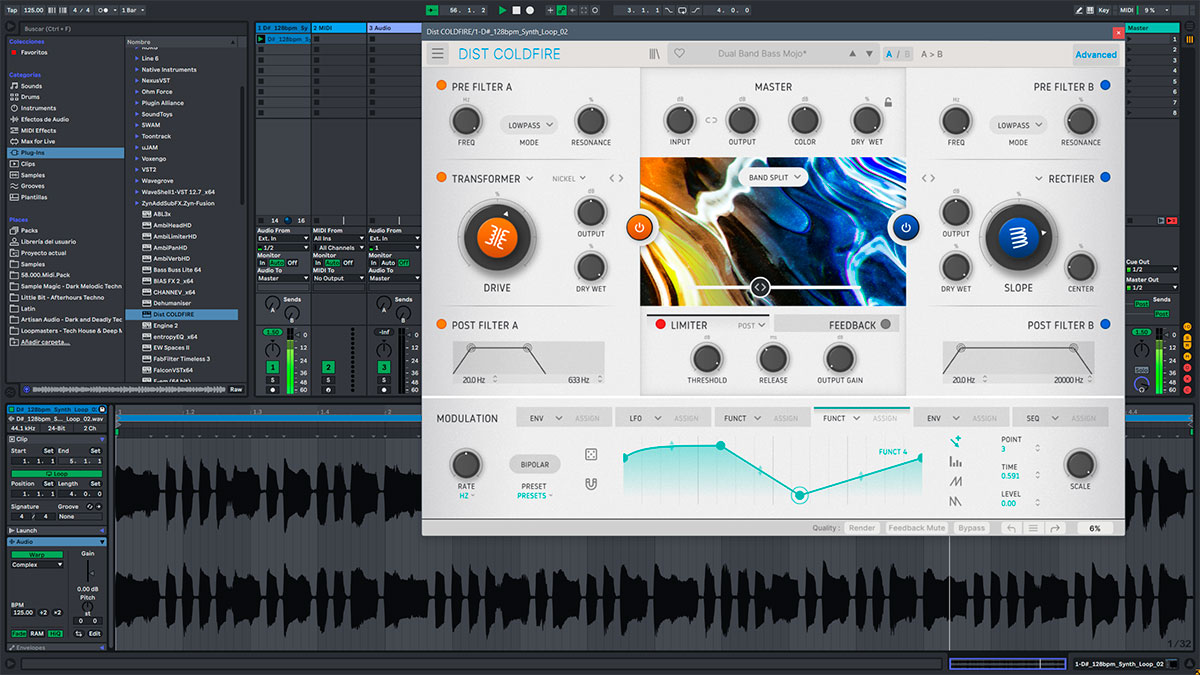Screen dimensions: 1200x675
Task: Click the dice randomize icon in Modulation
Action: pyautogui.click(x=591, y=455)
